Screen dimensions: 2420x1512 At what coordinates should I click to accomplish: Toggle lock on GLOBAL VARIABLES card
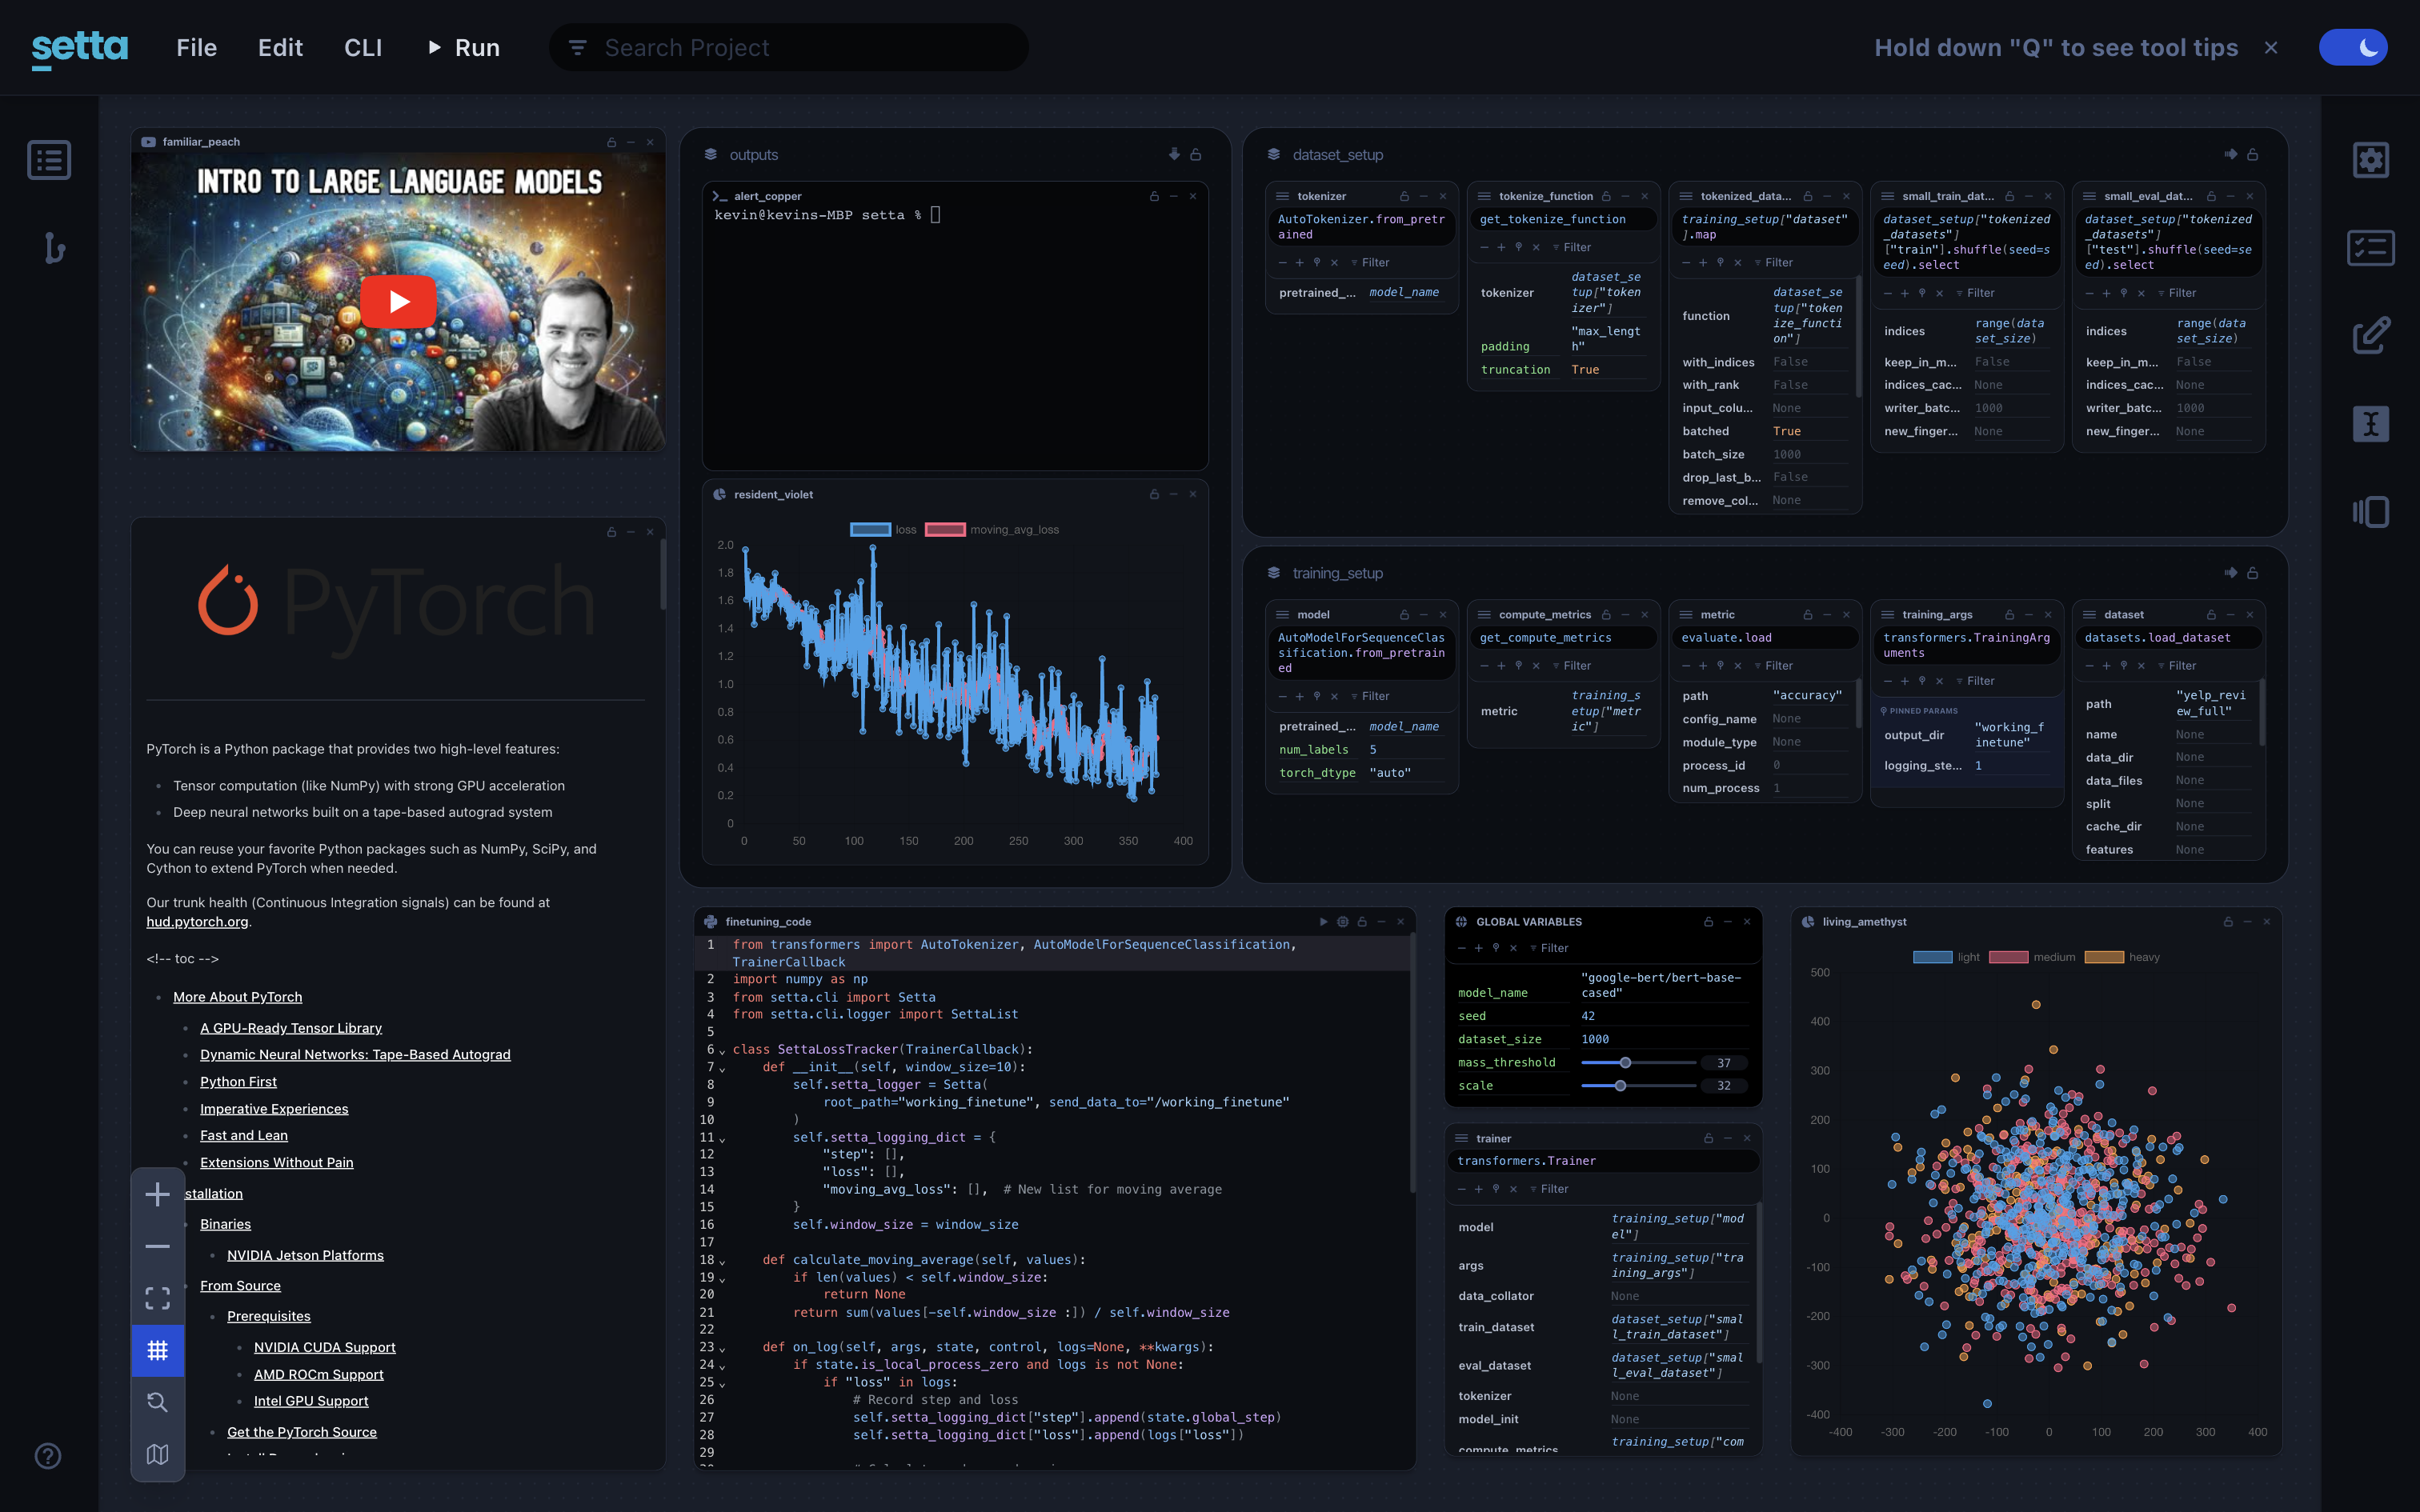point(1708,922)
